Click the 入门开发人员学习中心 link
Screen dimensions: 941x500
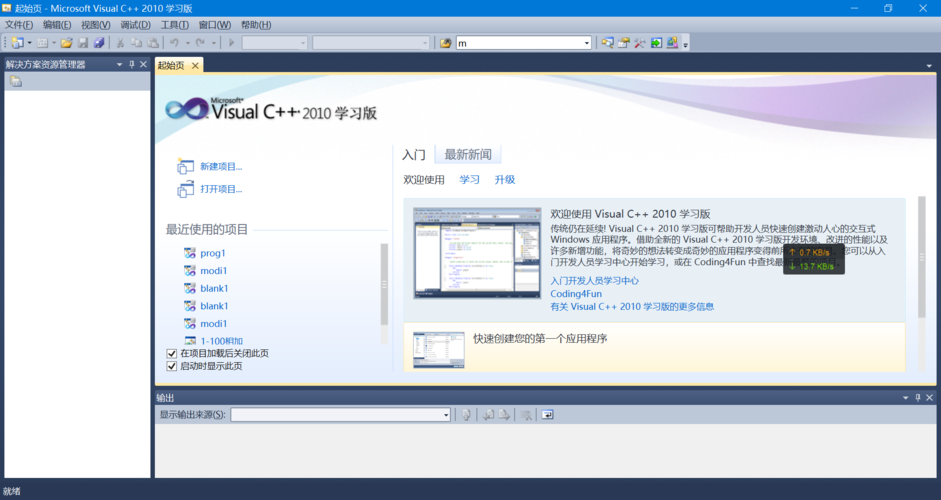(x=595, y=280)
